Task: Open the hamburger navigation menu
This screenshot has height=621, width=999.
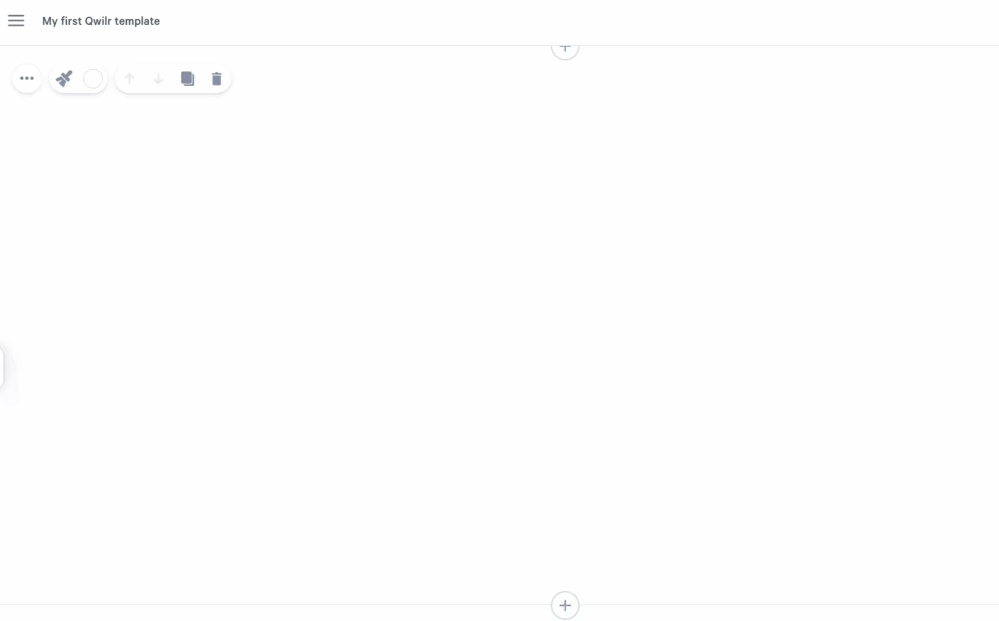Action: click(16, 21)
